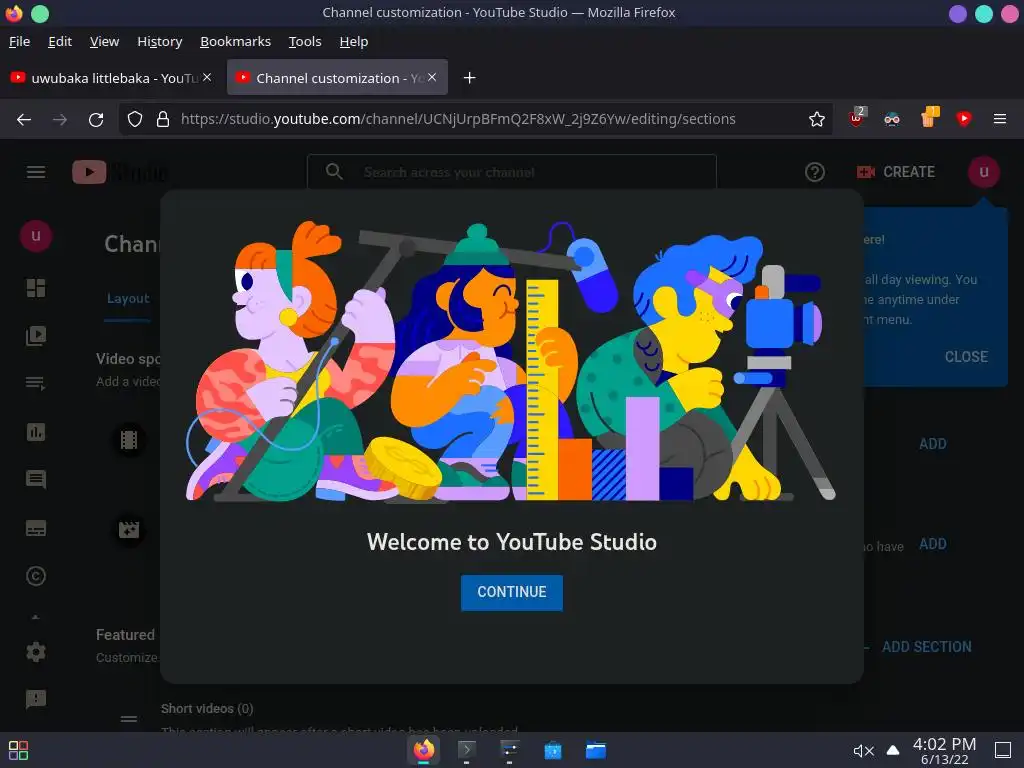Screen dimensions: 1024x768
Task: Open the Subtitles sidebar icon
Action: coord(36,528)
